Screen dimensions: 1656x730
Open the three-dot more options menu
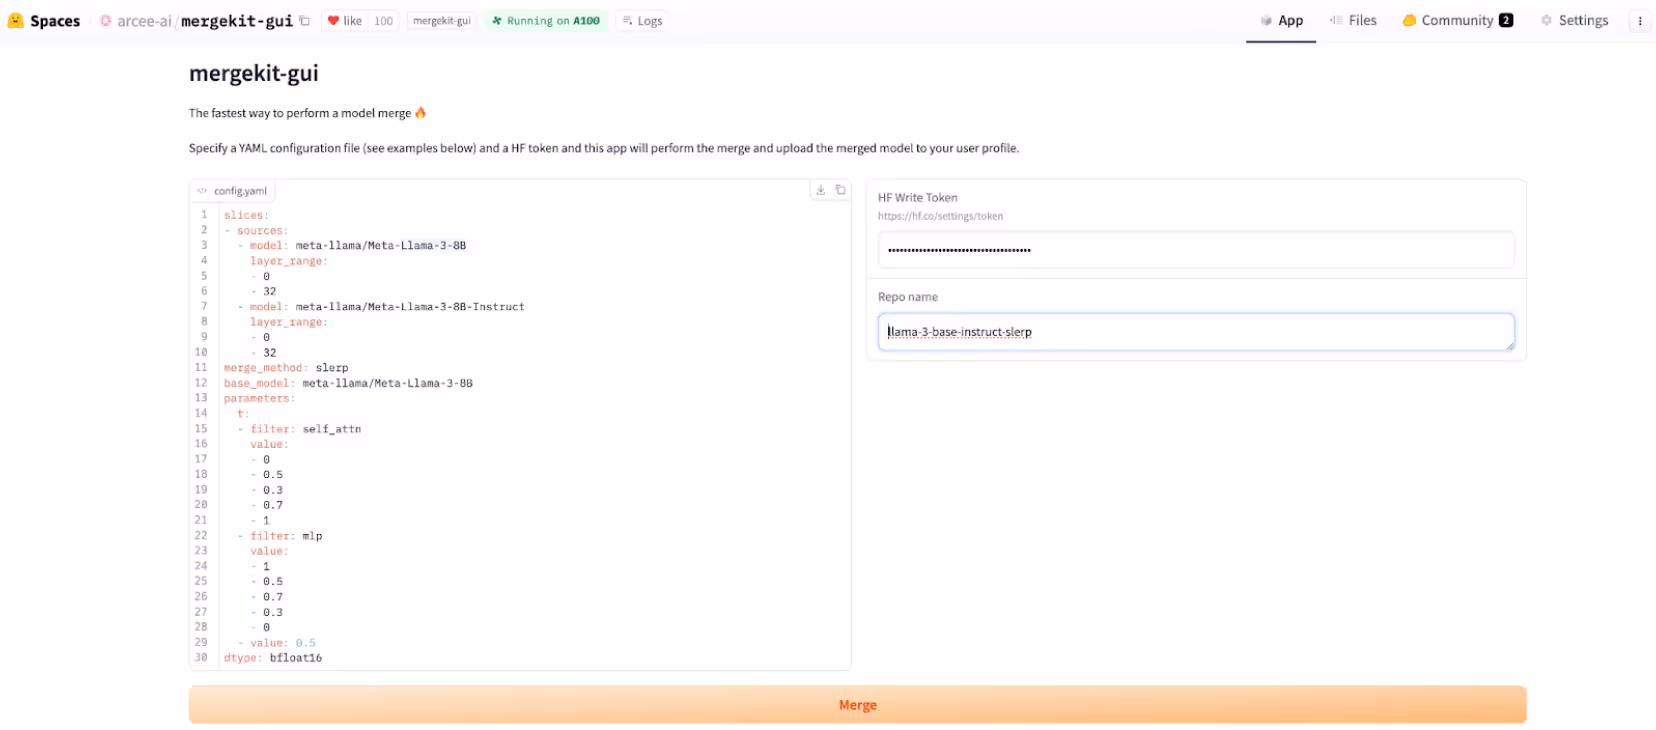click(x=1640, y=20)
